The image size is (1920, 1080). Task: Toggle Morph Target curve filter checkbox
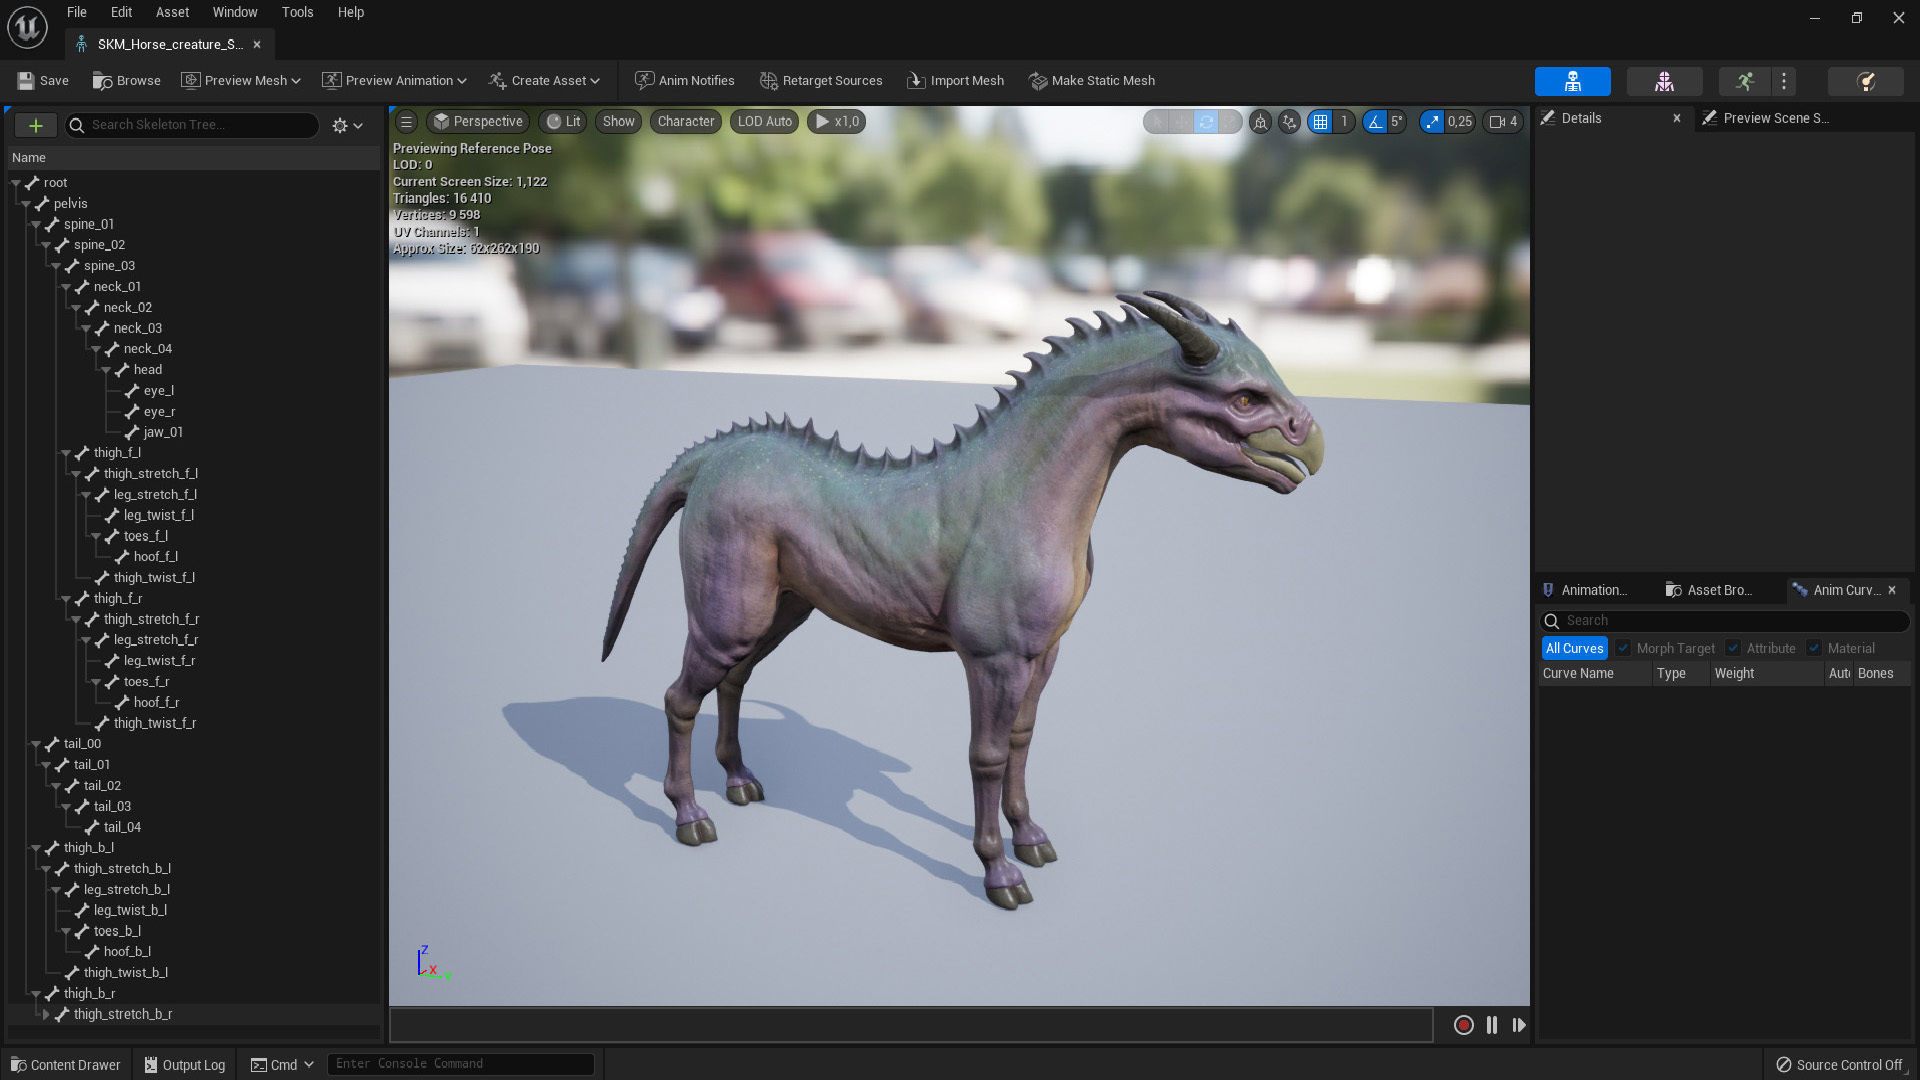pyautogui.click(x=1623, y=648)
